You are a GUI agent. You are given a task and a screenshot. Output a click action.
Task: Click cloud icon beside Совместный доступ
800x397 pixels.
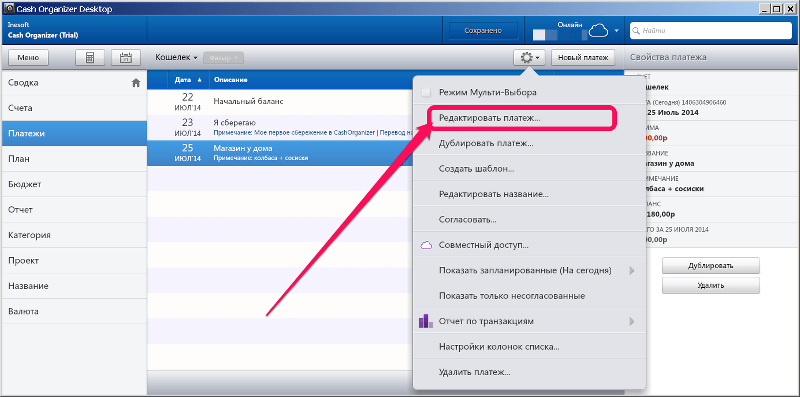tap(426, 245)
